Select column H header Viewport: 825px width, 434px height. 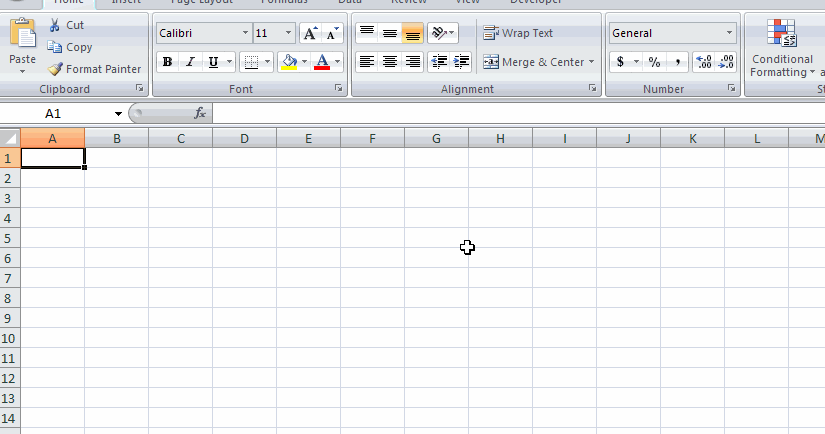click(500, 138)
